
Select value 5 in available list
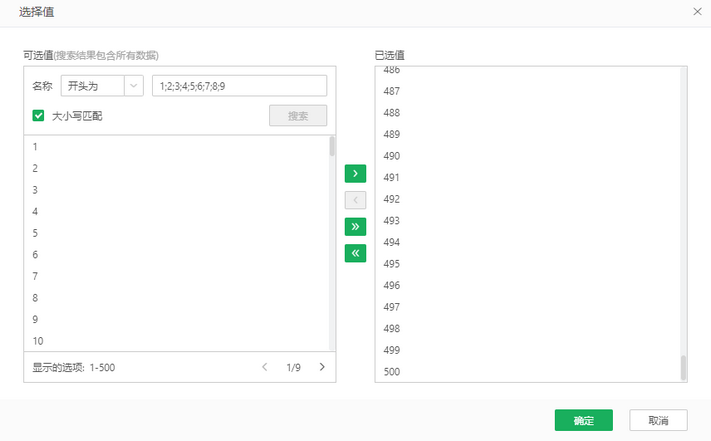35,233
